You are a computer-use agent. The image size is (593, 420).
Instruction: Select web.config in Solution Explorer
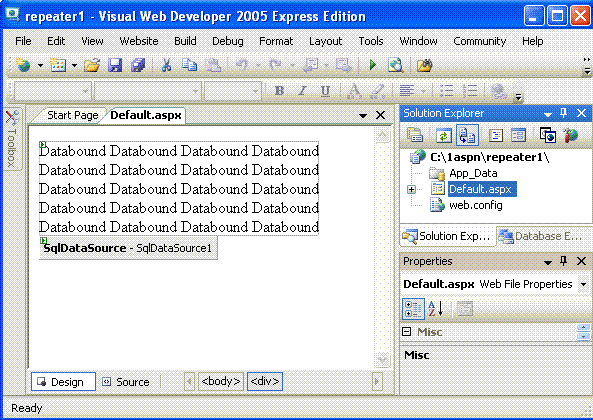476,205
